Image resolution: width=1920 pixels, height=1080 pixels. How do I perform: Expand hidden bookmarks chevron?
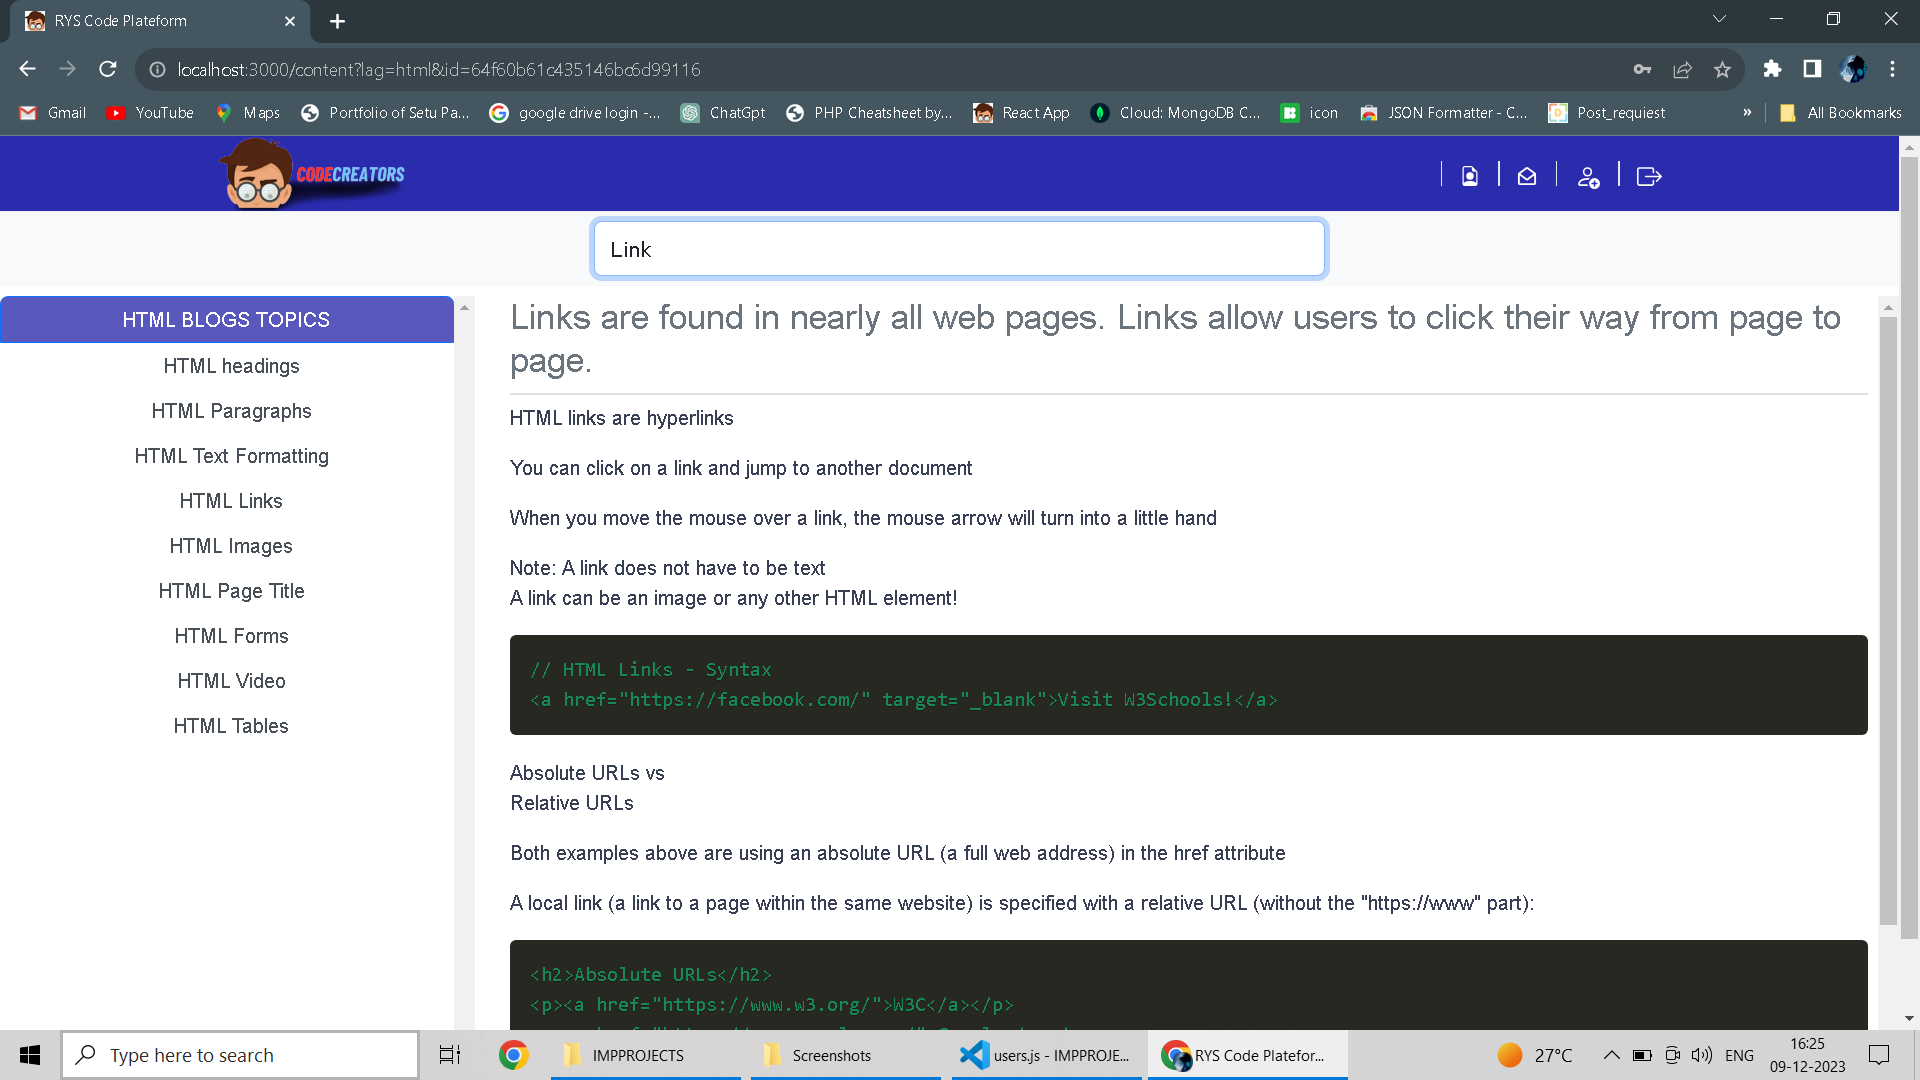point(1747,113)
